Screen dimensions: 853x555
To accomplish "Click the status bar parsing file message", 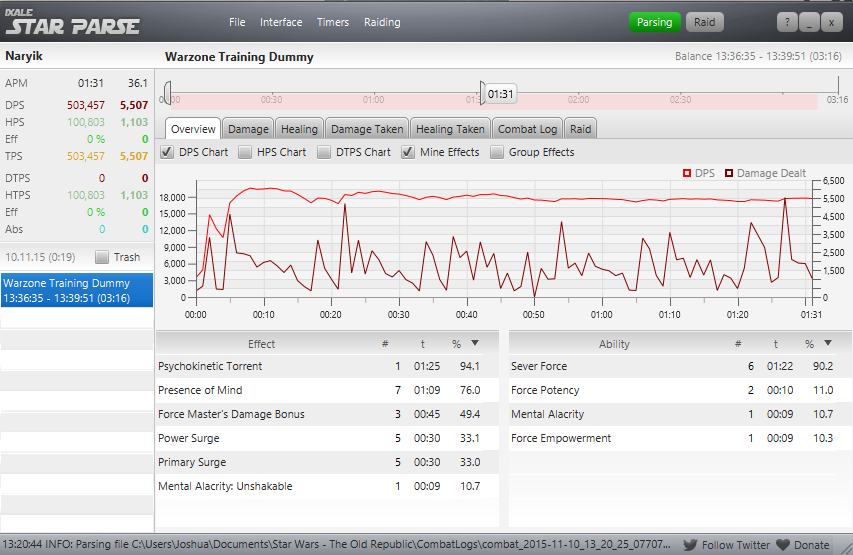I will (336, 544).
